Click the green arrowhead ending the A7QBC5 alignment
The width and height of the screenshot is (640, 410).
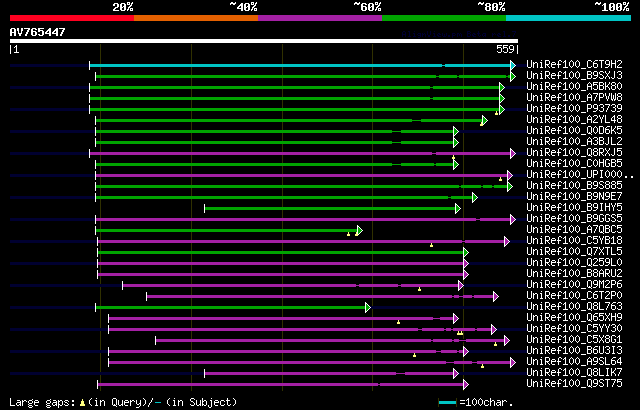360,230
